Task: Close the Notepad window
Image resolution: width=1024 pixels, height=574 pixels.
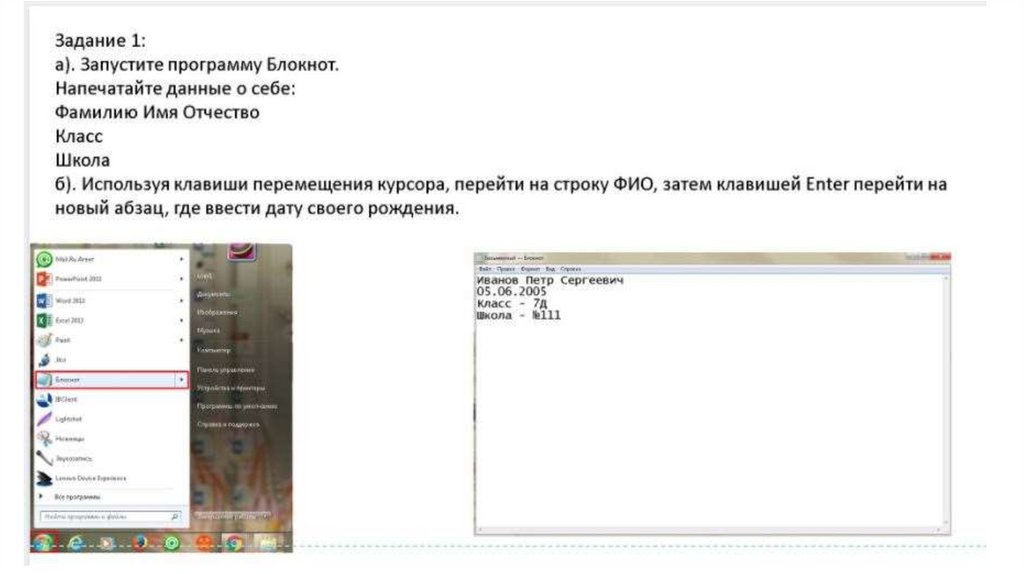Action: [x=940, y=257]
